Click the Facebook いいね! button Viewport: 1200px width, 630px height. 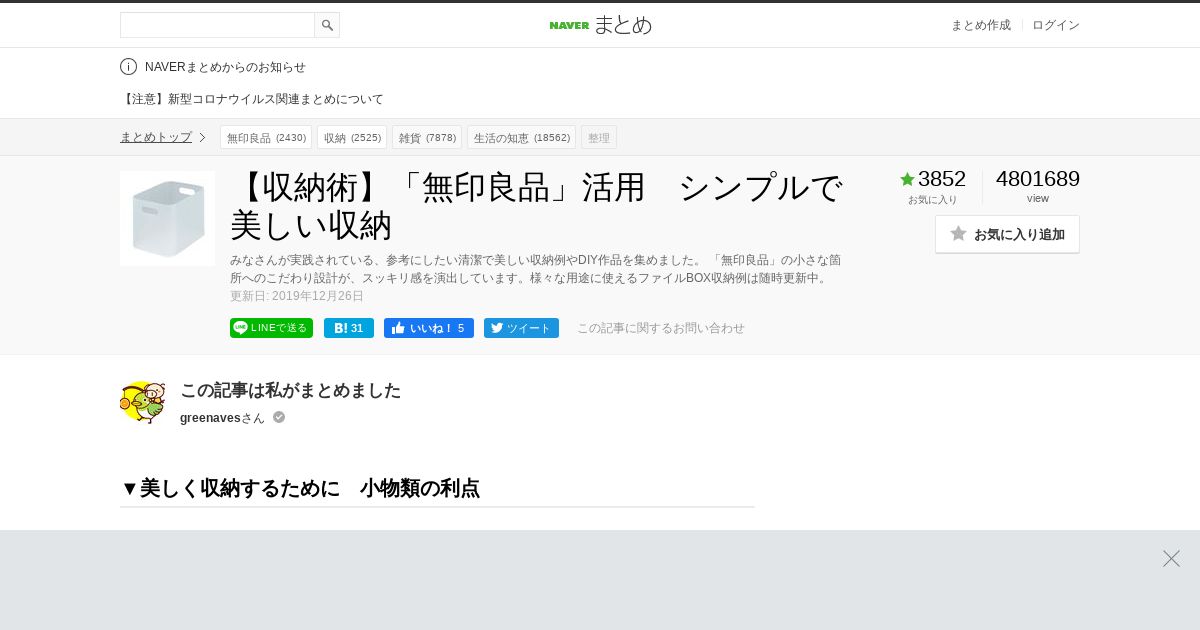(429, 328)
